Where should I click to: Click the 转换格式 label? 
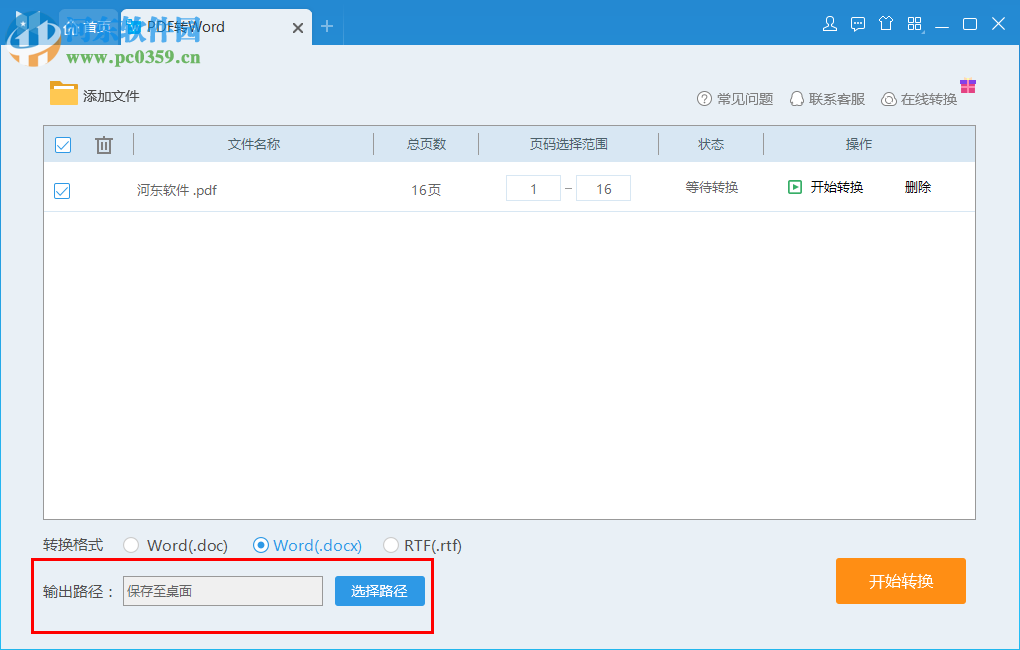73,545
